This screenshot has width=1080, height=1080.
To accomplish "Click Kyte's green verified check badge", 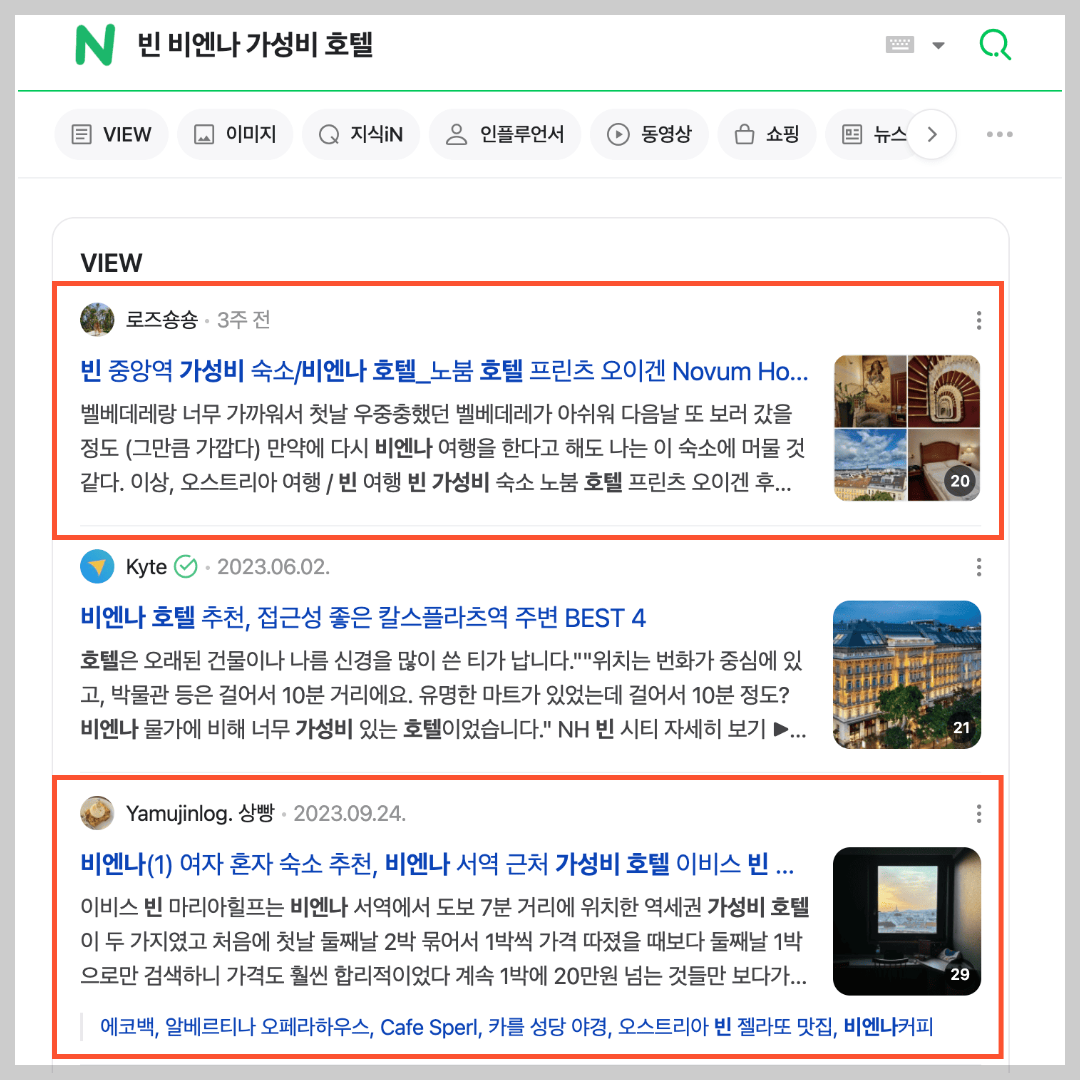I will 185,566.
